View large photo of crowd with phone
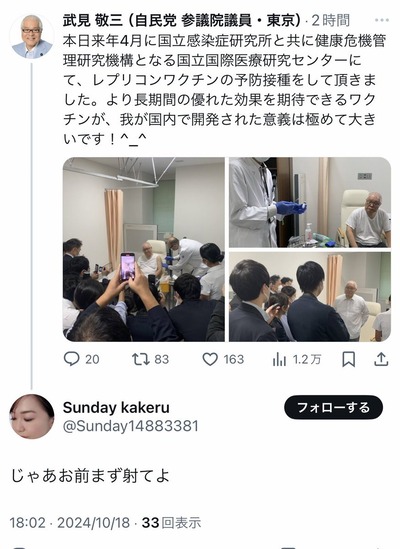This screenshot has height=549, width=400. coord(144,249)
